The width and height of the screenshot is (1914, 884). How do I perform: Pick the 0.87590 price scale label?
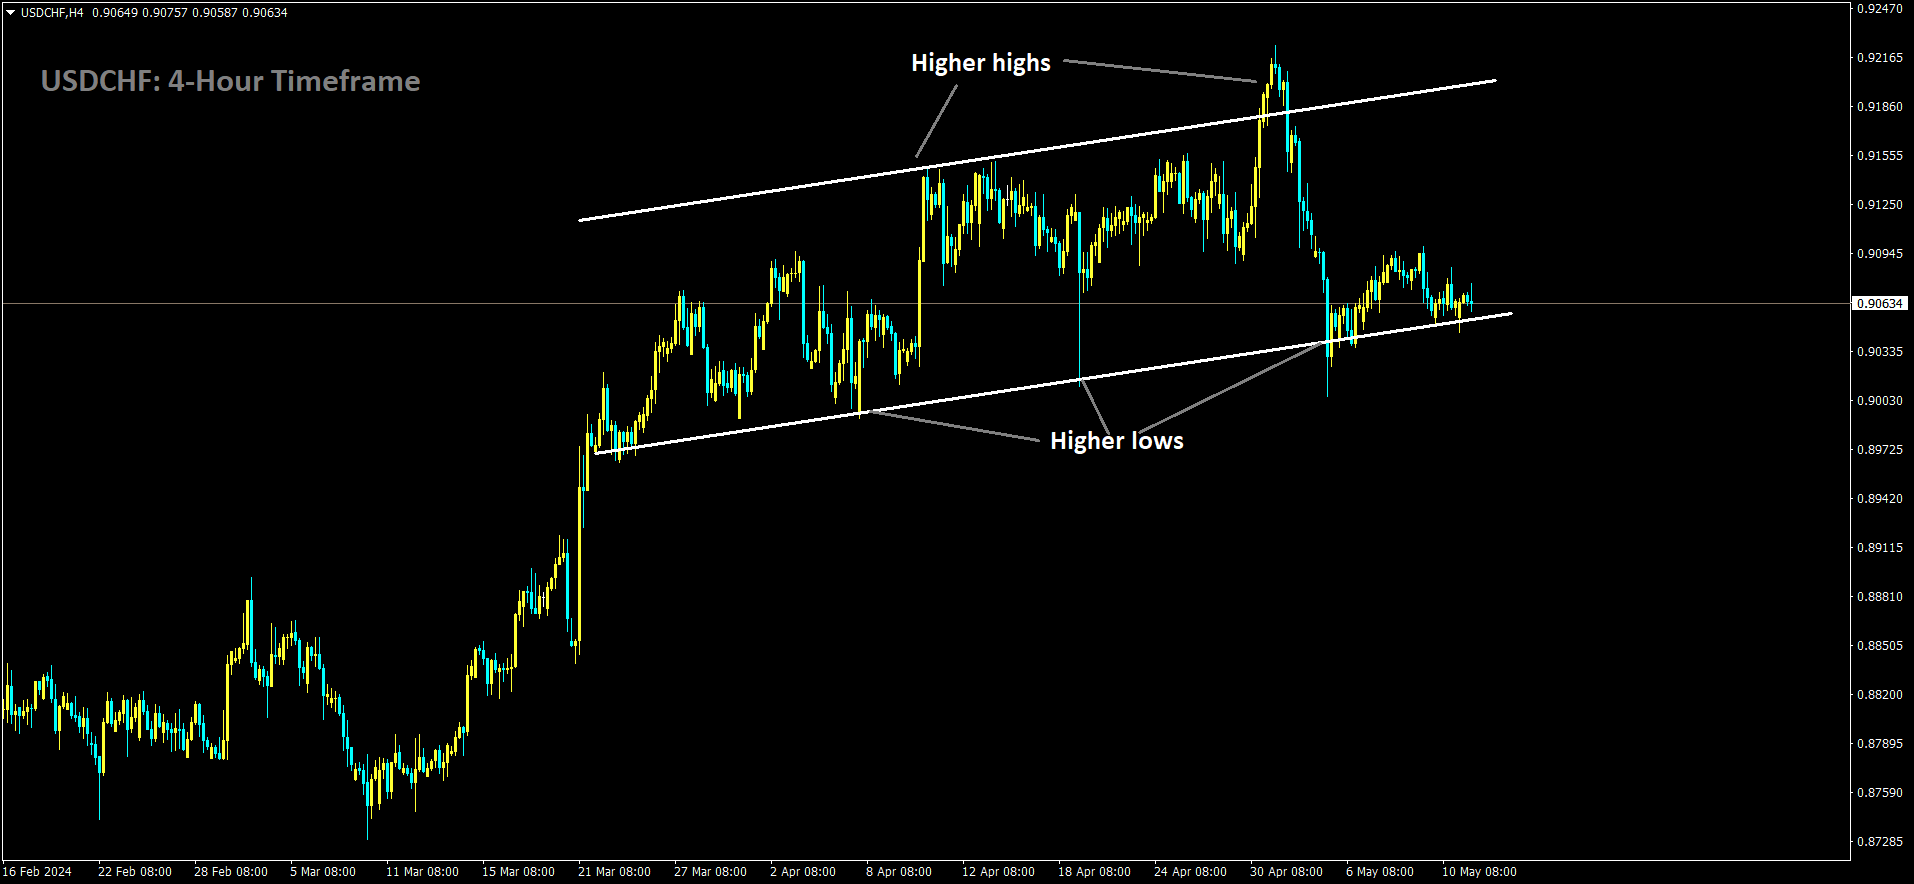(x=1879, y=793)
